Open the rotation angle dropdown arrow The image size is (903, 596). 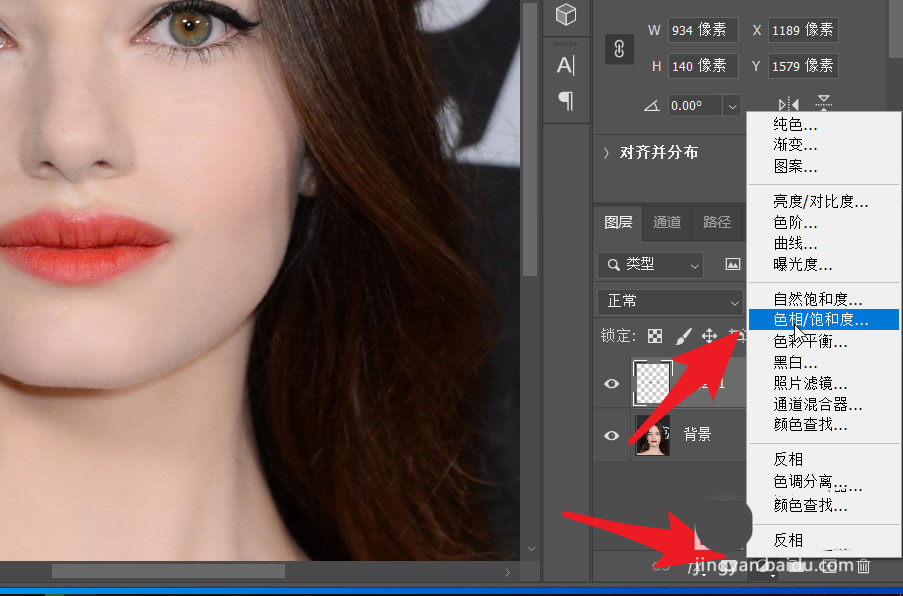click(732, 105)
